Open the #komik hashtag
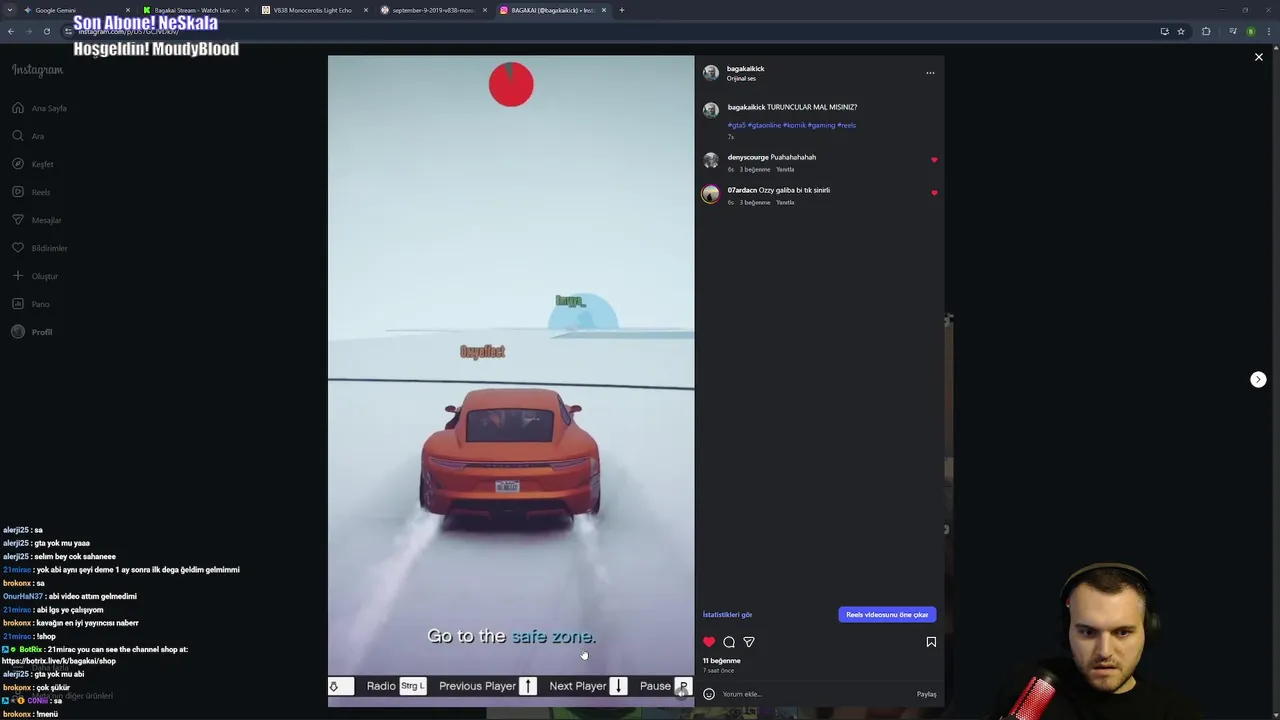This screenshot has width=1280, height=720. click(x=794, y=126)
